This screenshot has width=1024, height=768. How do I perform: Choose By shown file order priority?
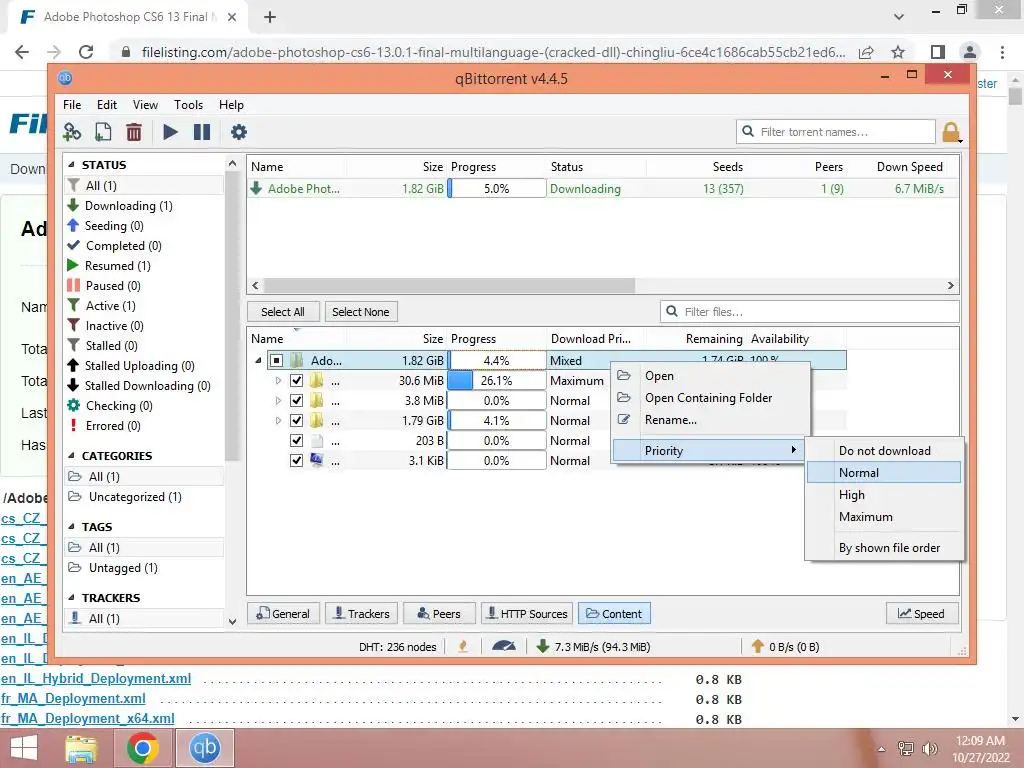pos(884,548)
